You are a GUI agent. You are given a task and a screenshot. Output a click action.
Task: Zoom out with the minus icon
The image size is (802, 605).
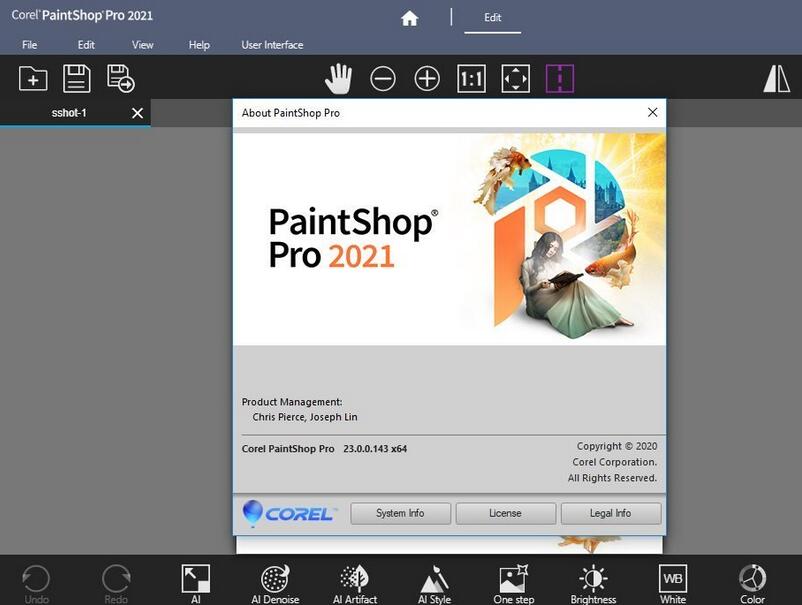[383, 79]
